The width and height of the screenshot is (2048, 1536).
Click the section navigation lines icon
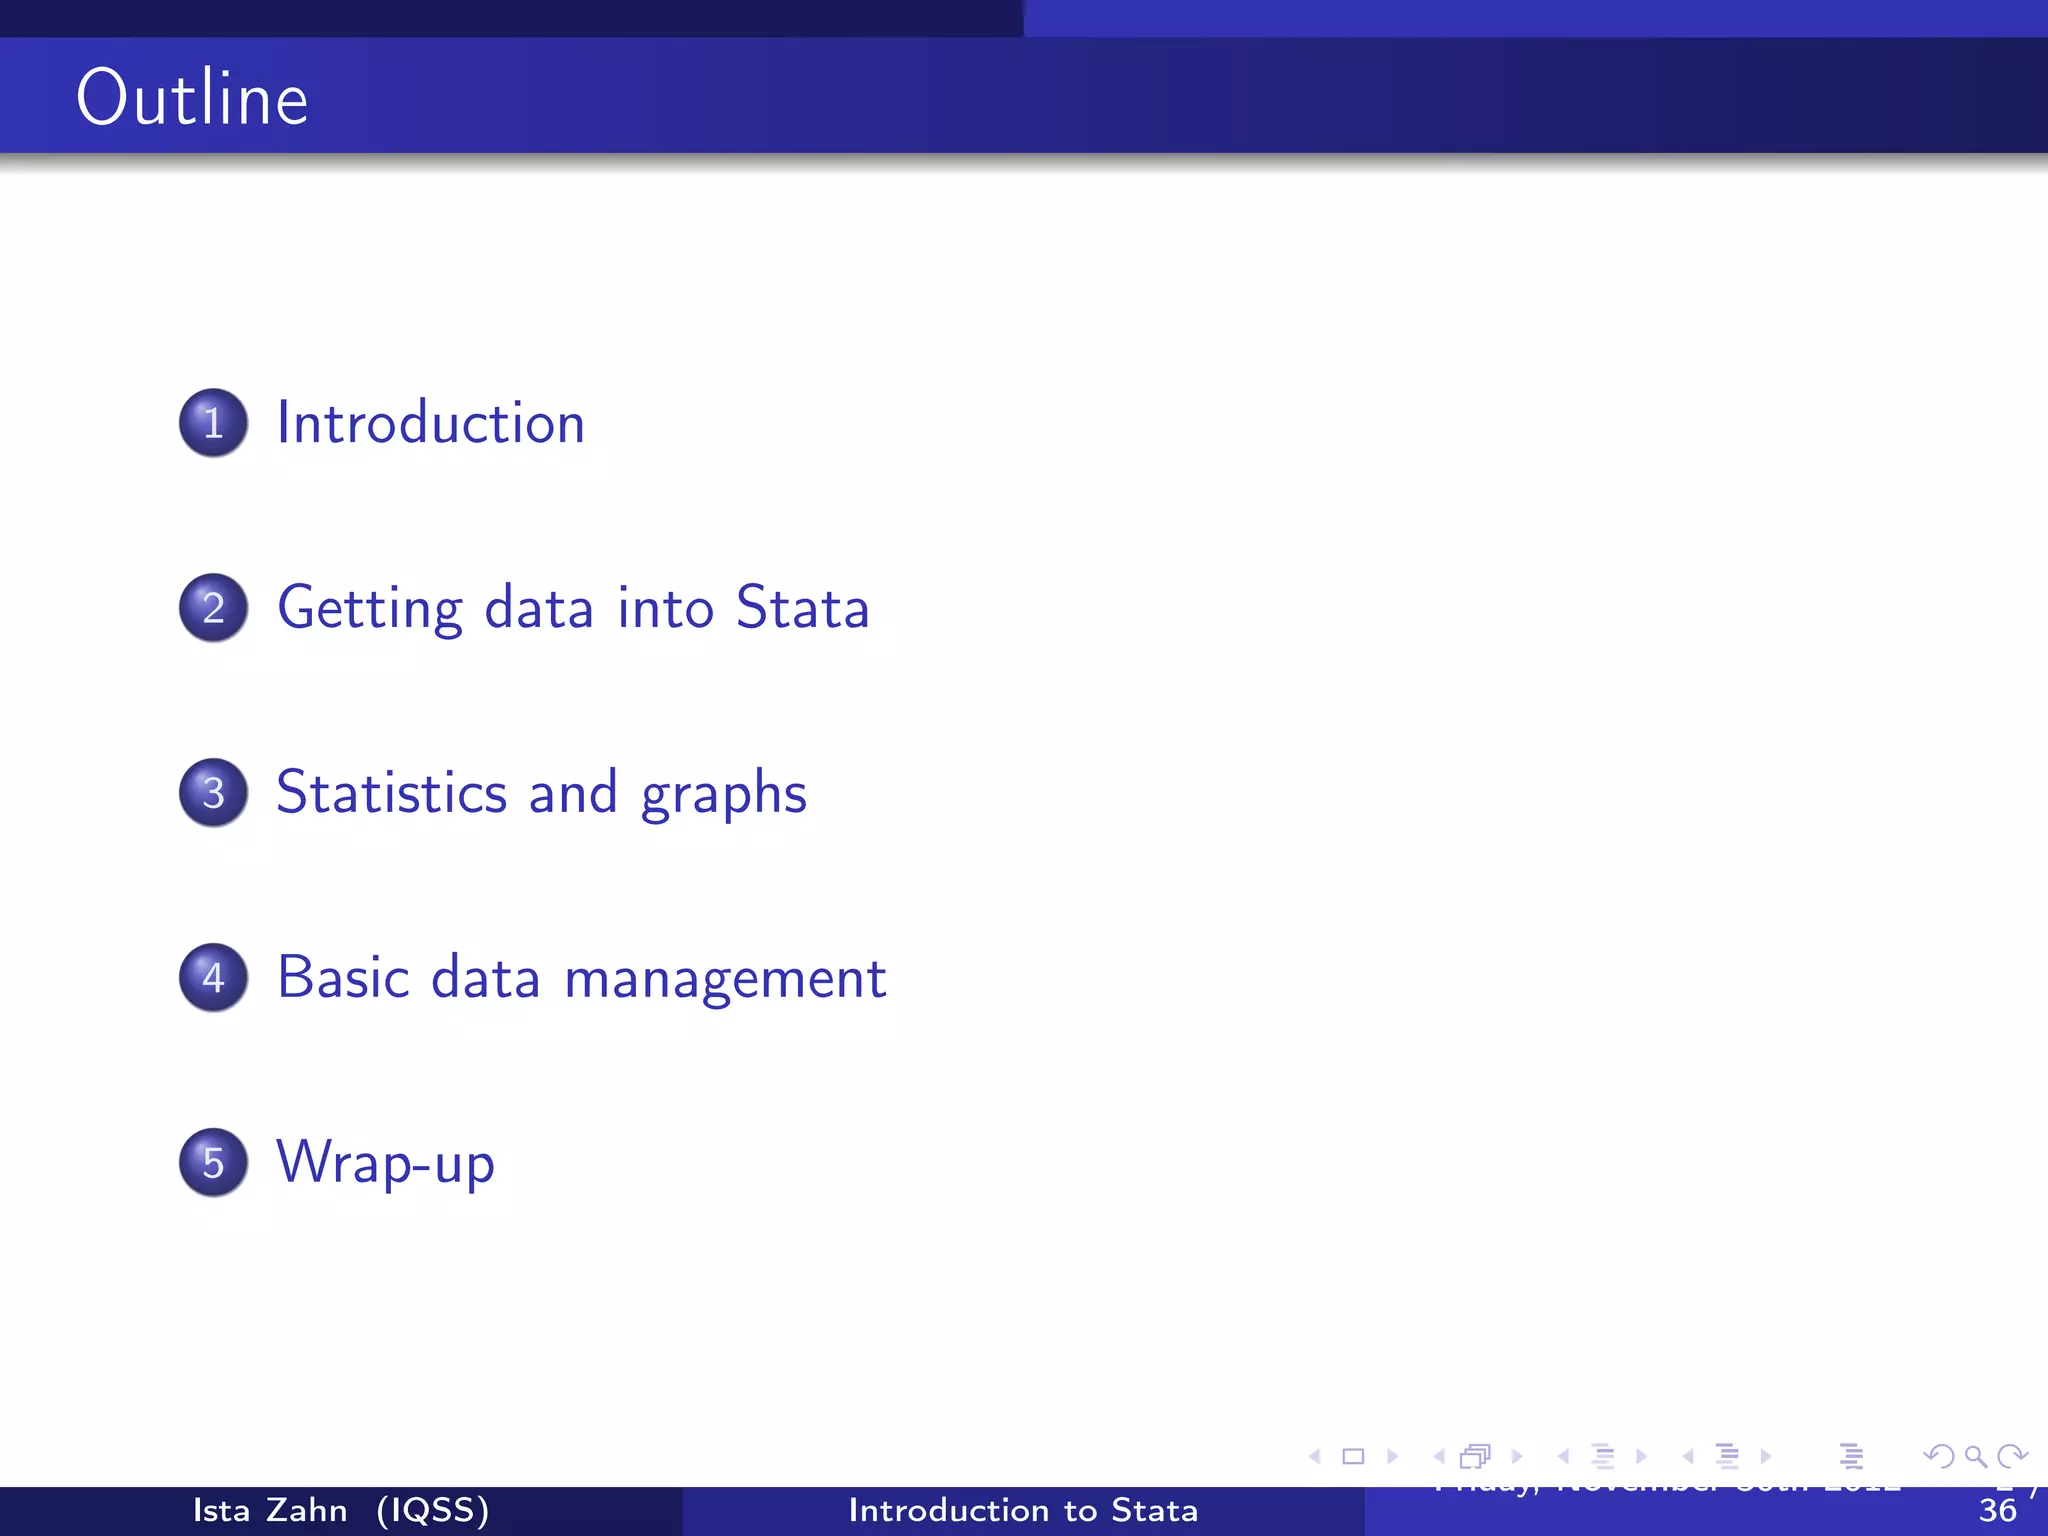point(1727,1457)
